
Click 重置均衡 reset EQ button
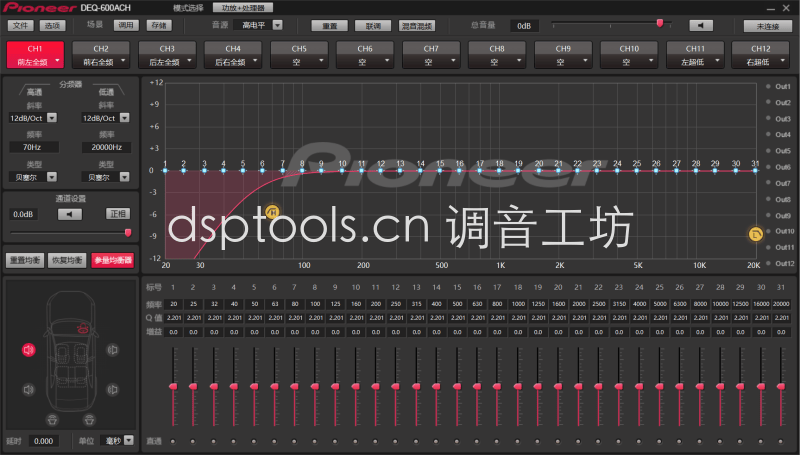[25, 260]
